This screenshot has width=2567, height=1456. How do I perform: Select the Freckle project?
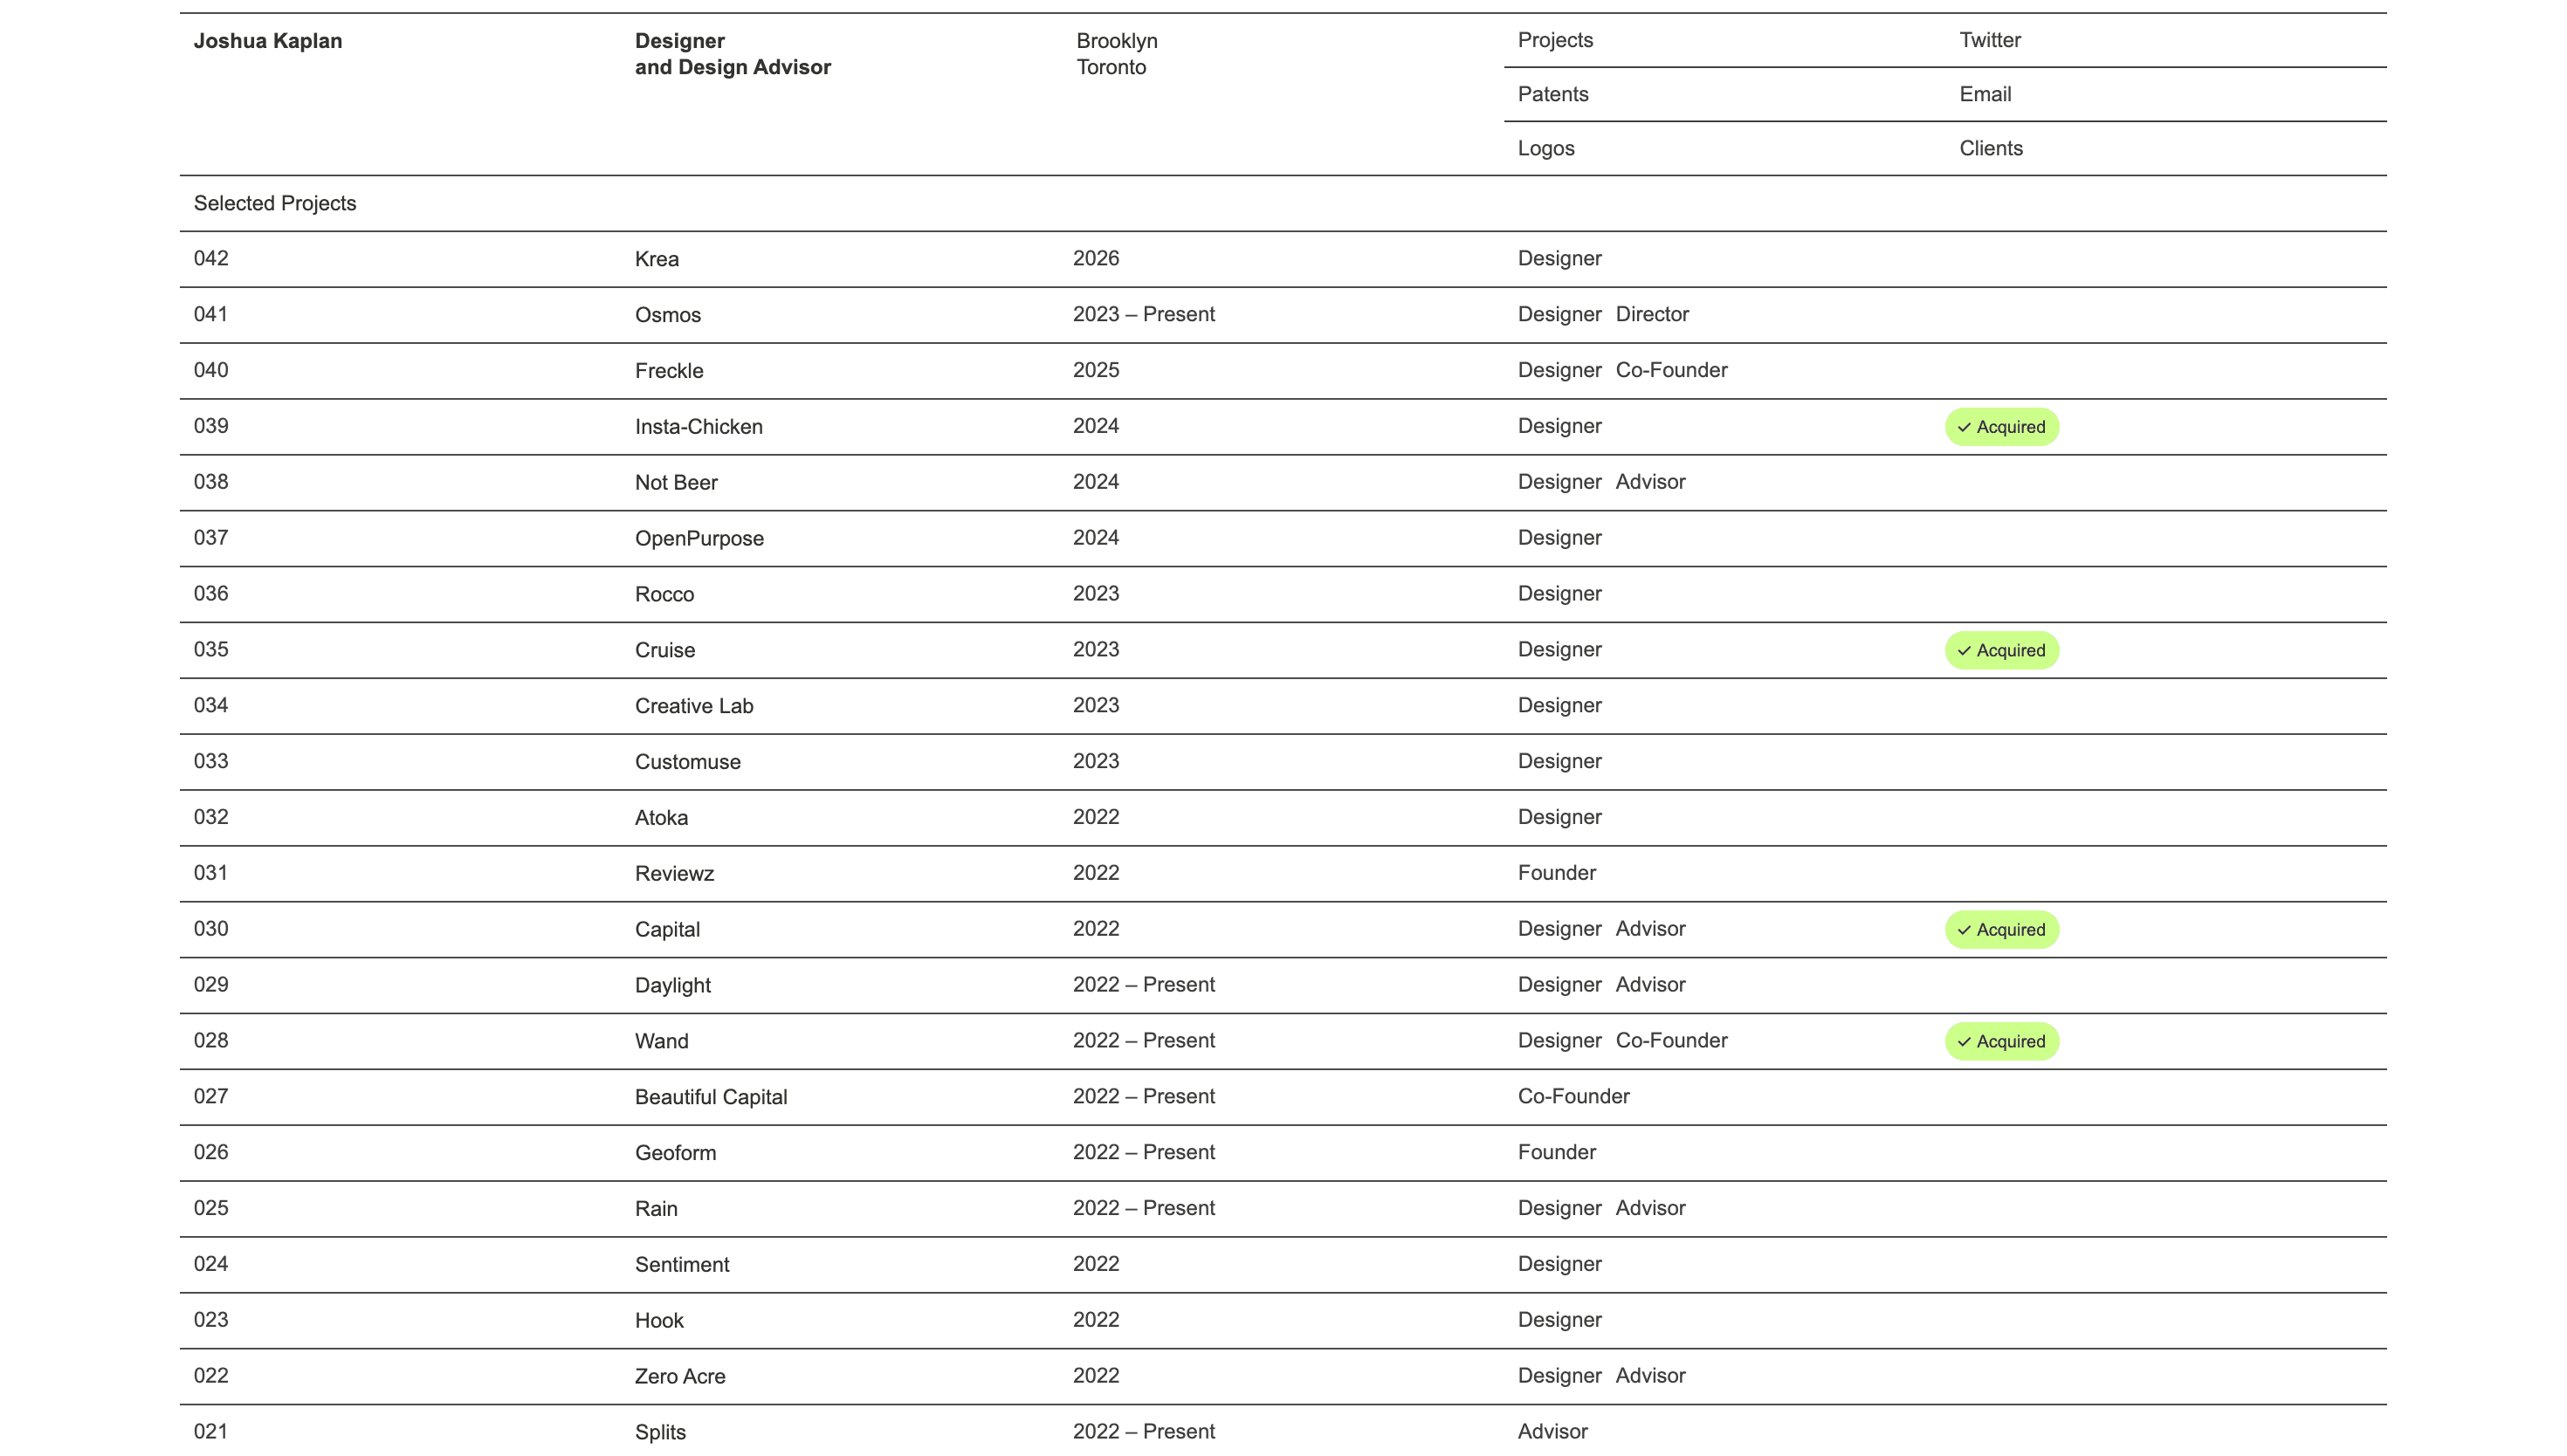tap(669, 371)
